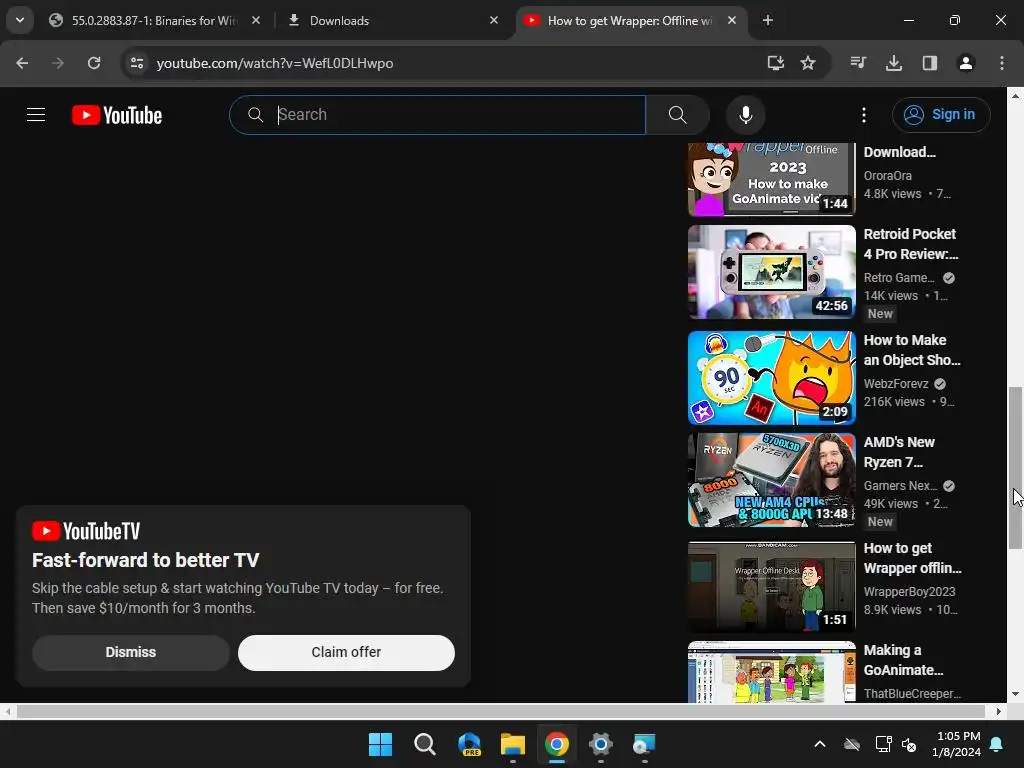Go back to previous page
The width and height of the screenshot is (1024, 768).
[22, 63]
